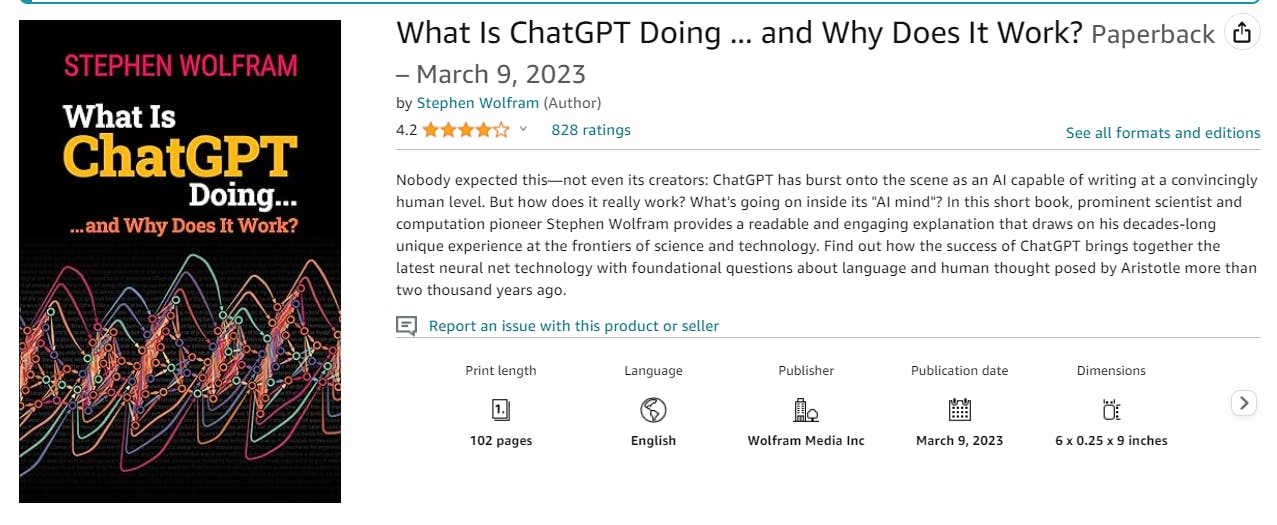Click the Wolfram Media Inc publisher text
The height and width of the screenshot is (525, 1277).
[x=806, y=441]
